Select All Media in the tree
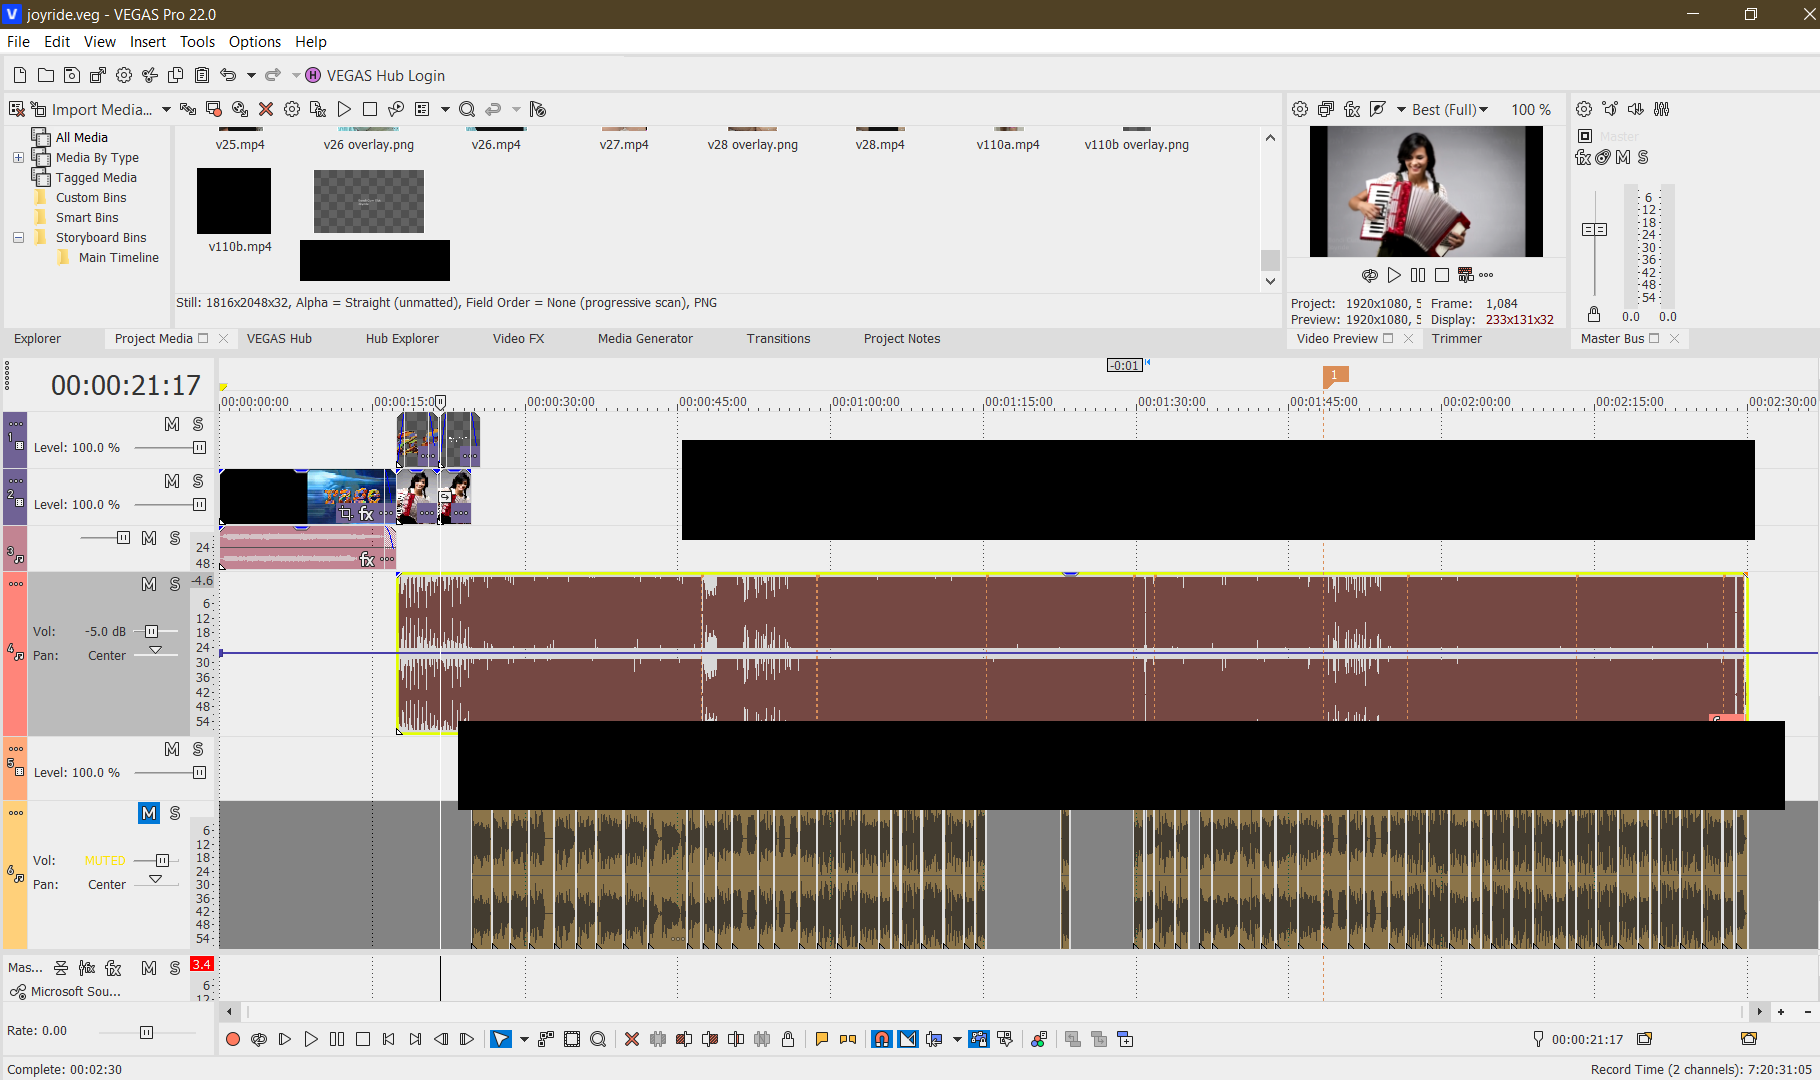The height and width of the screenshot is (1080, 1820). click(x=81, y=137)
